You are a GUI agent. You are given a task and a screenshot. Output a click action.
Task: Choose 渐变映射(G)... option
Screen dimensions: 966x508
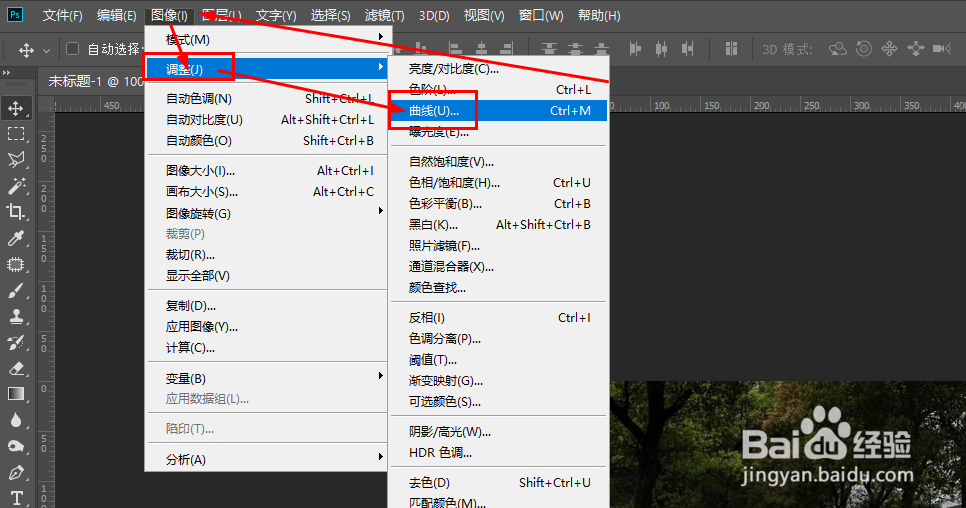coord(500,381)
